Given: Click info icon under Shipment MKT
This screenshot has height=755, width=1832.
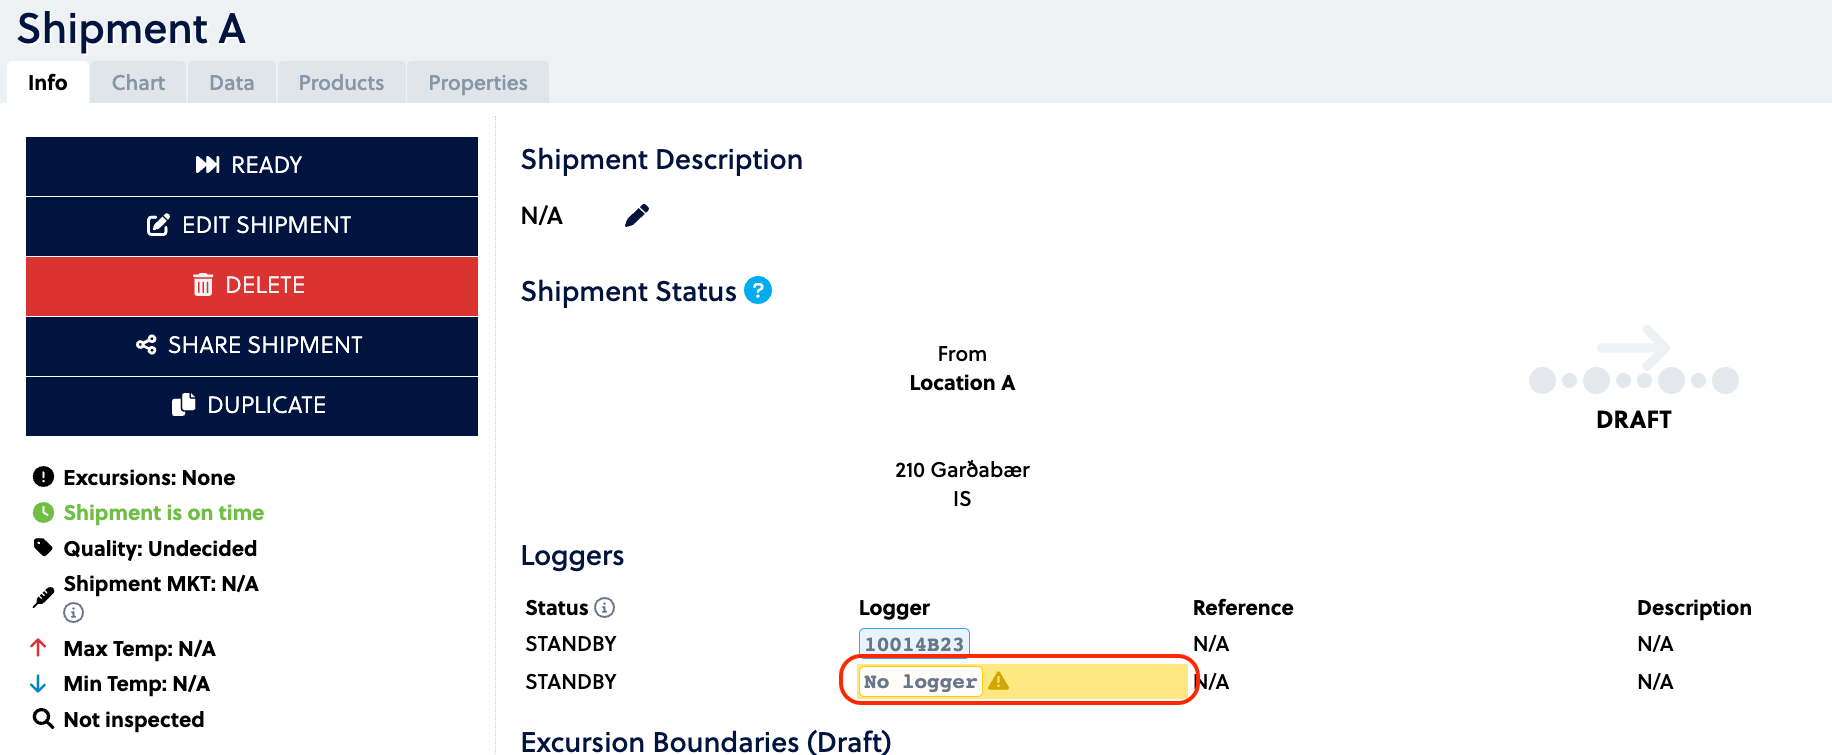Looking at the screenshot, I should 74,613.
